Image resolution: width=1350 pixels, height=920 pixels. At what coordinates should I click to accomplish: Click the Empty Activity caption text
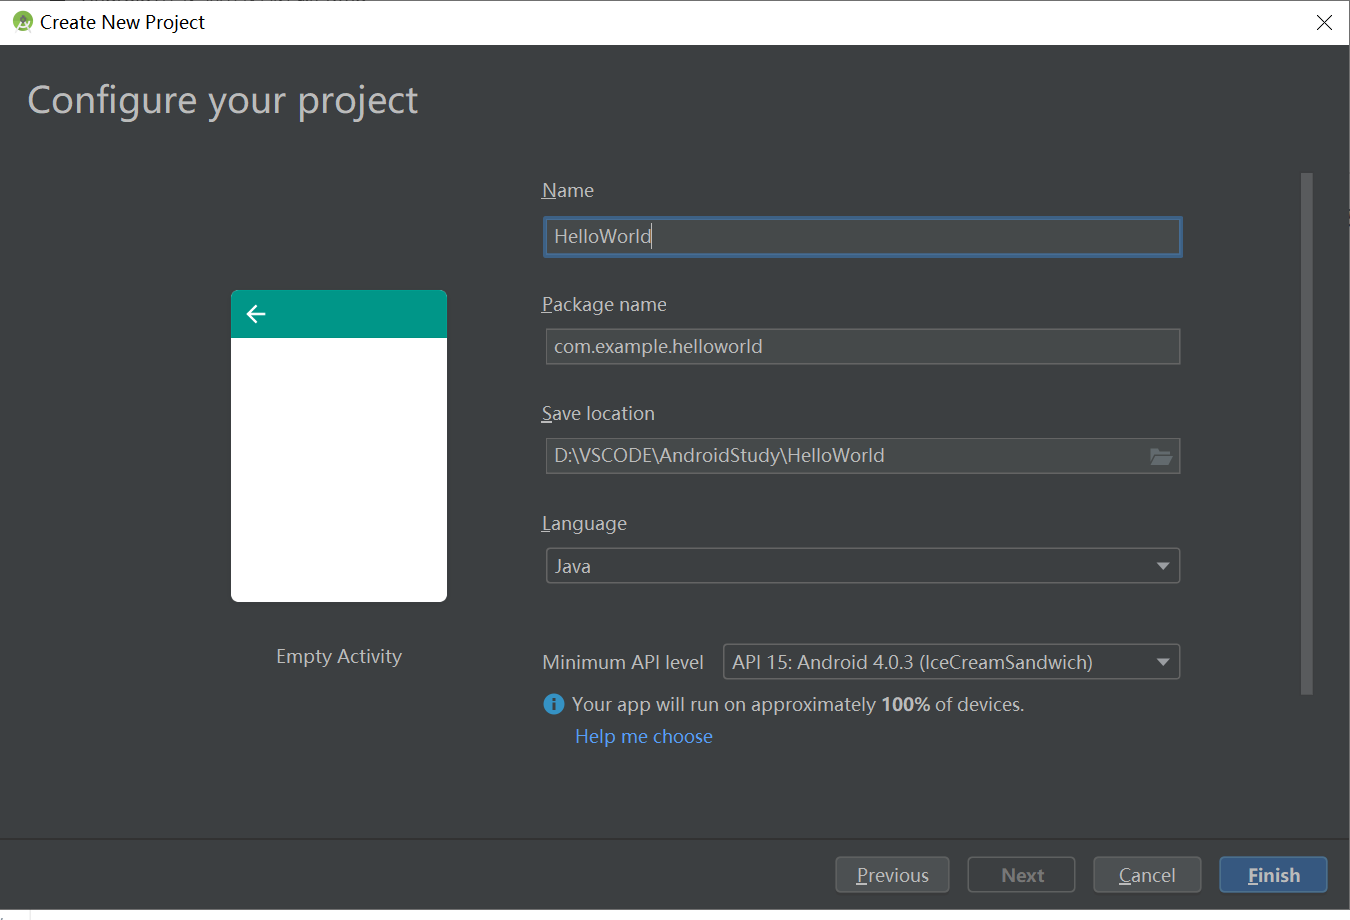tap(339, 657)
